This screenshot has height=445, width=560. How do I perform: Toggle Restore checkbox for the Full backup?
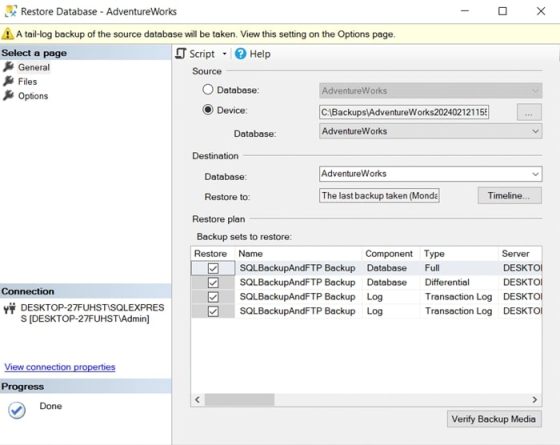(x=213, y=268)
